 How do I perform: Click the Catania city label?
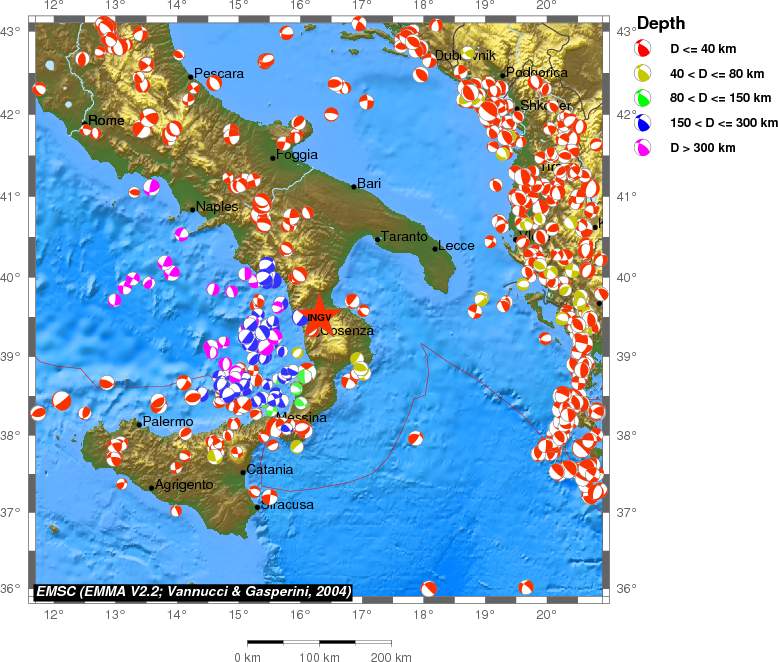pyautogui.click(x=269, y=469)
